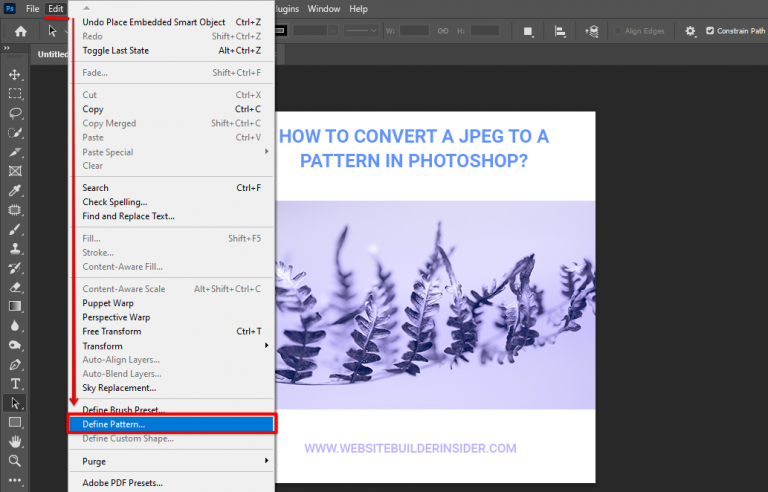Choose Toggle Last State
Viewport: 768px width, 492px height.
coord(171,50)
